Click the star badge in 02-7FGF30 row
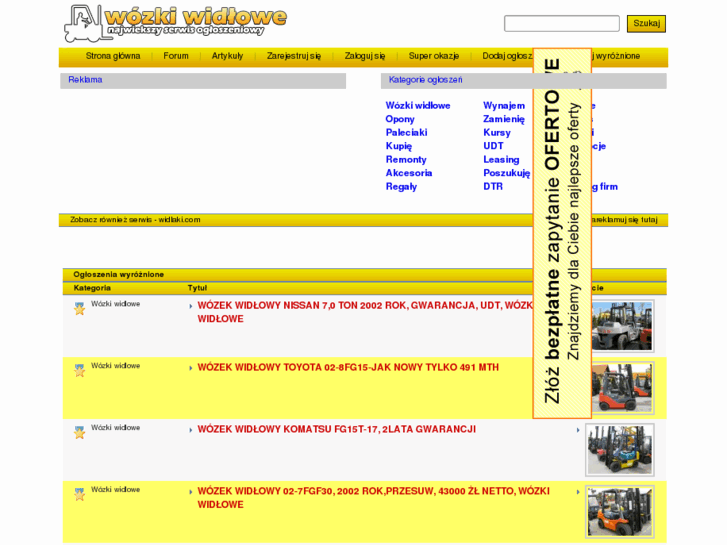727x545 pixels. click(79, 494)
